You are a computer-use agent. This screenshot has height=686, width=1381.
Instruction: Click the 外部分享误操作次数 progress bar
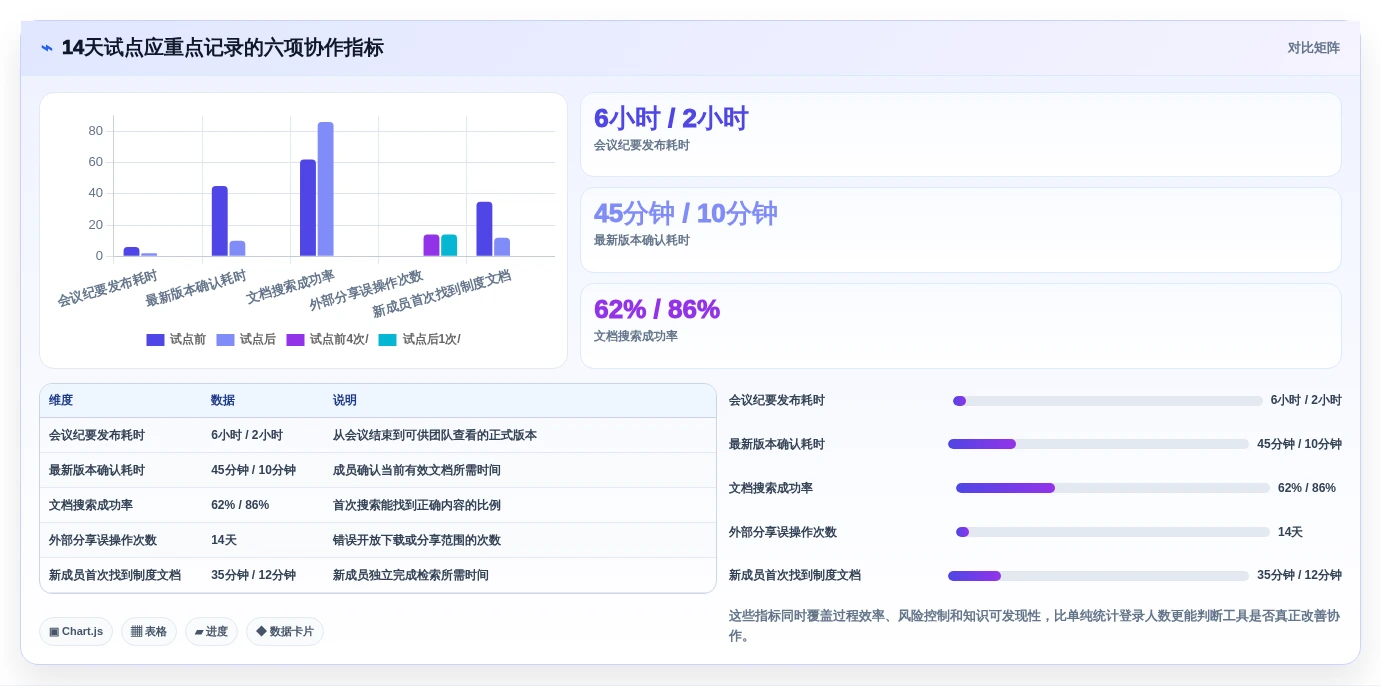1113,532
